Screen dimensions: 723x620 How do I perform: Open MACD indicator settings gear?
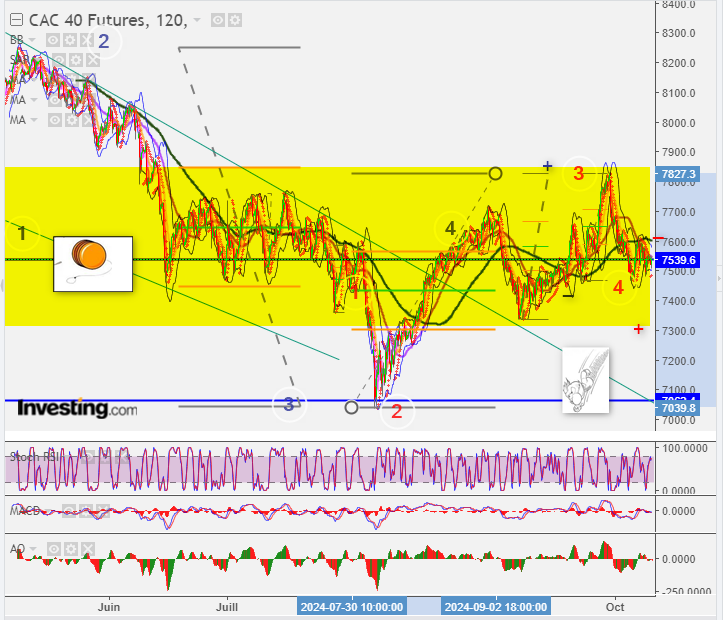tap(86, 511)
